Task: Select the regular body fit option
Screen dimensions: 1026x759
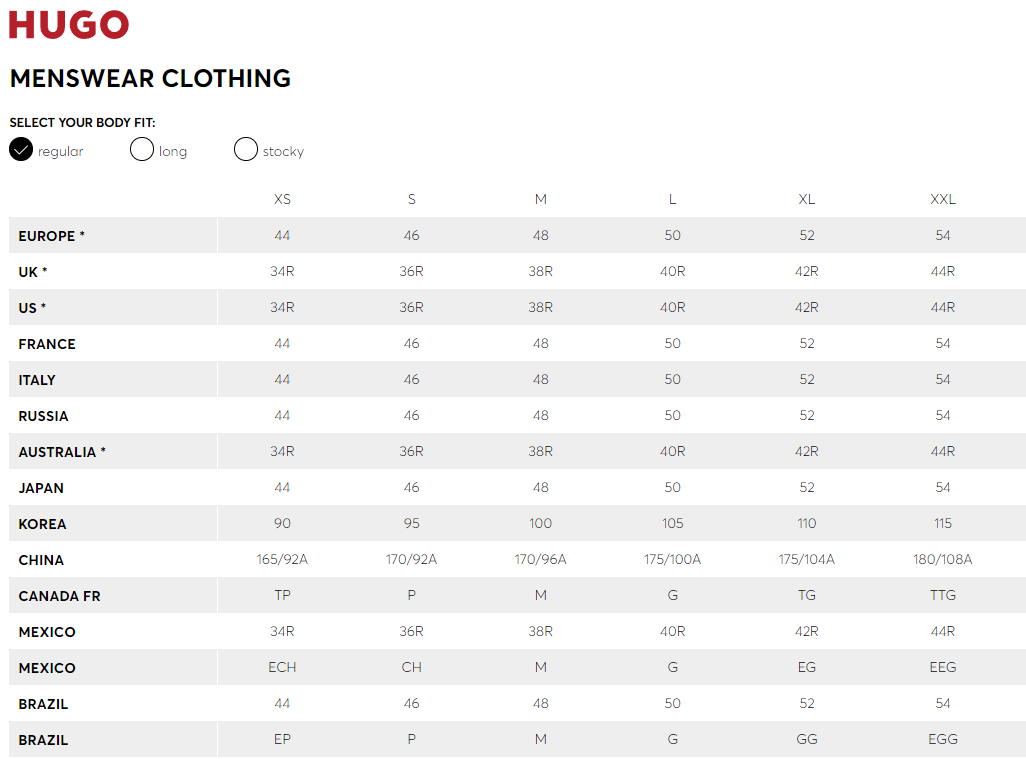Action: (21, 149)
